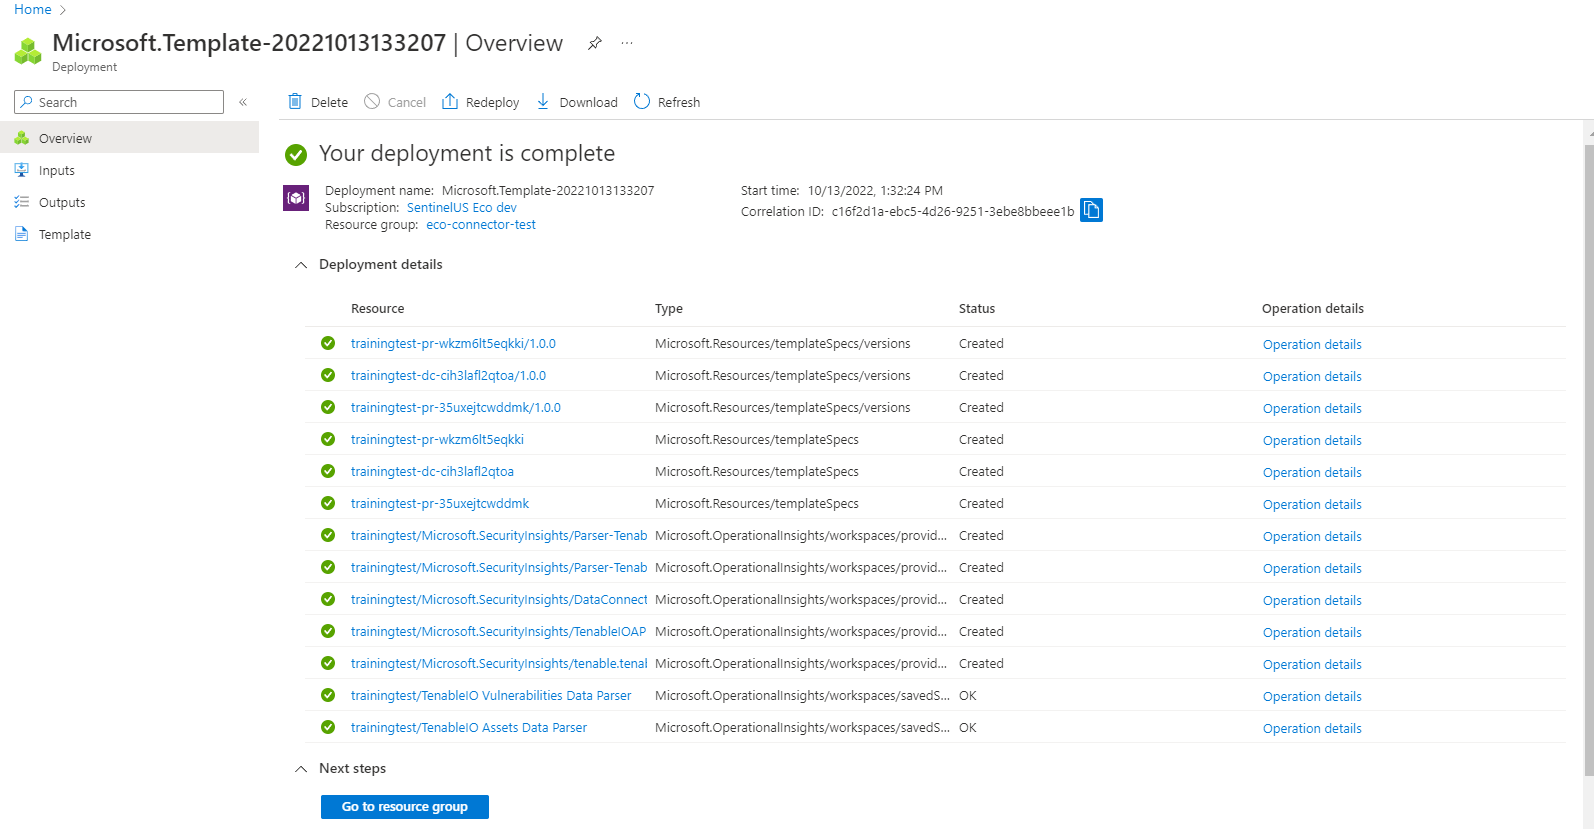Select the Correlation ID value text

[x=953, y=211]
